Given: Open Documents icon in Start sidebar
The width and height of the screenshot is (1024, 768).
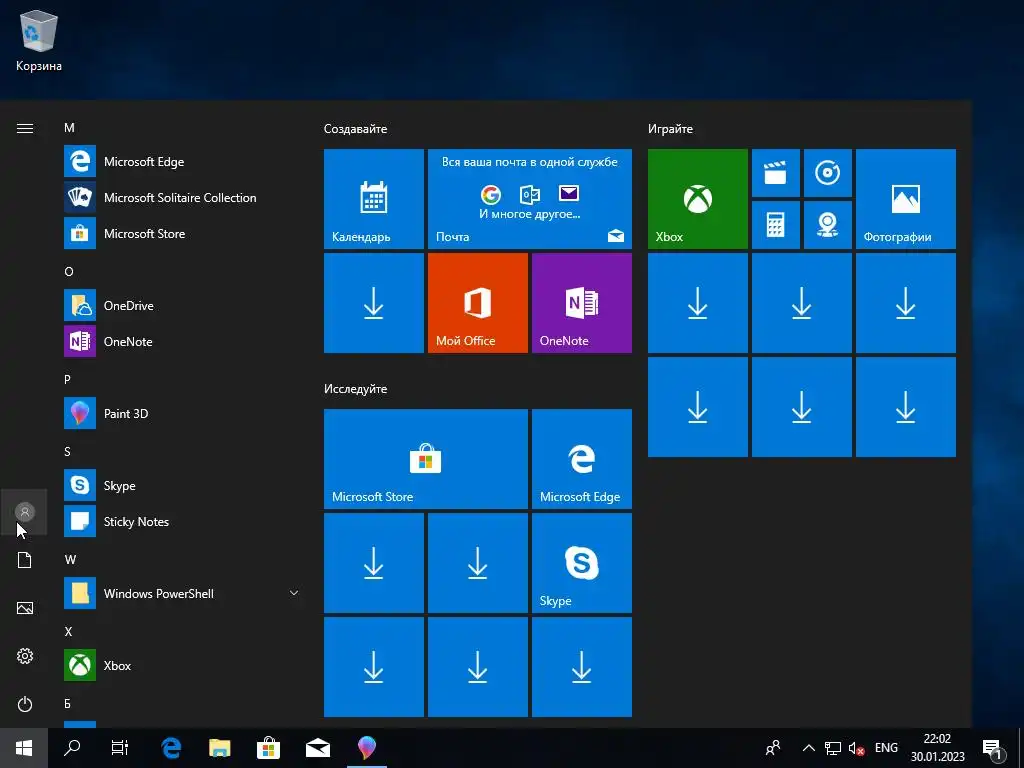Looking at the screenshot, I should (25, 560).
